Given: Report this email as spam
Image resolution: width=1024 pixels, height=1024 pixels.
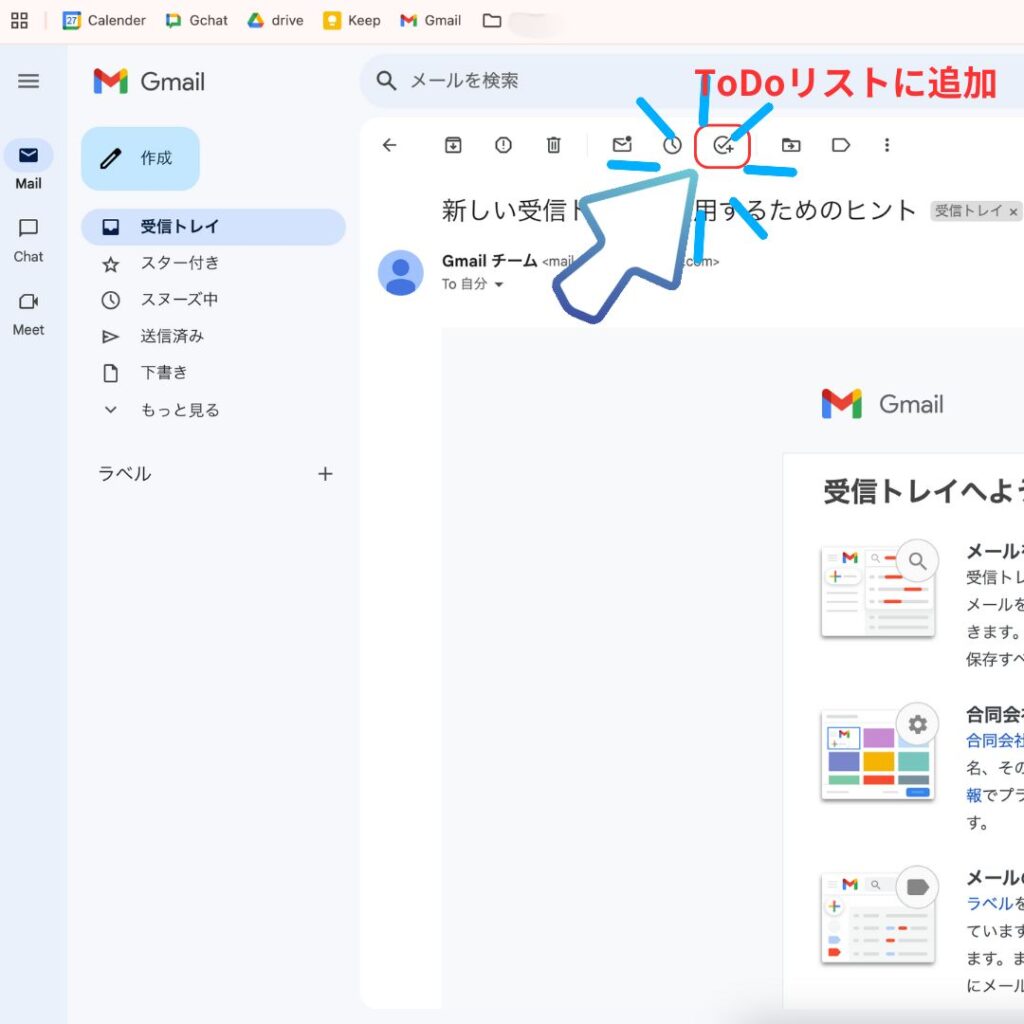Looking at the screenshot, I should click(504, 145).
